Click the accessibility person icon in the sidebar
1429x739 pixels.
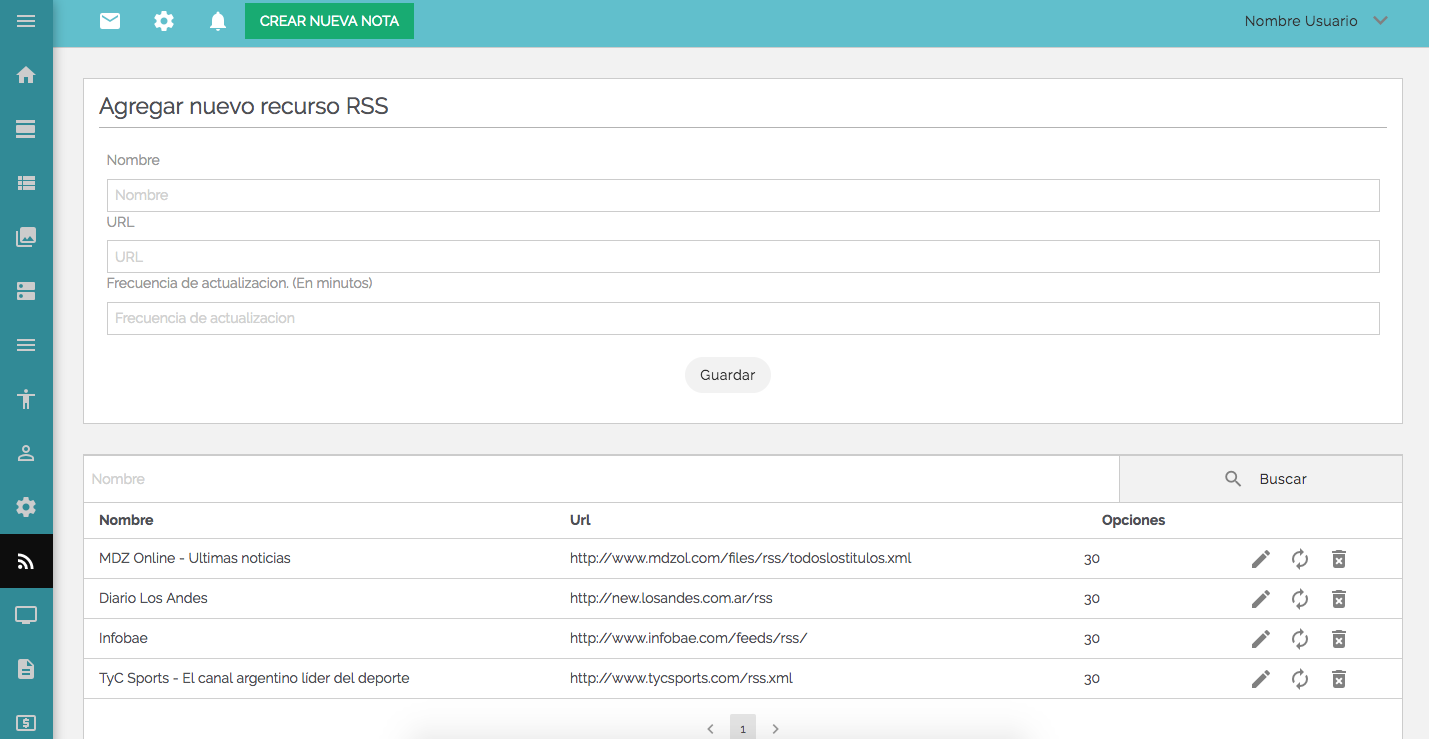(26, 399)
